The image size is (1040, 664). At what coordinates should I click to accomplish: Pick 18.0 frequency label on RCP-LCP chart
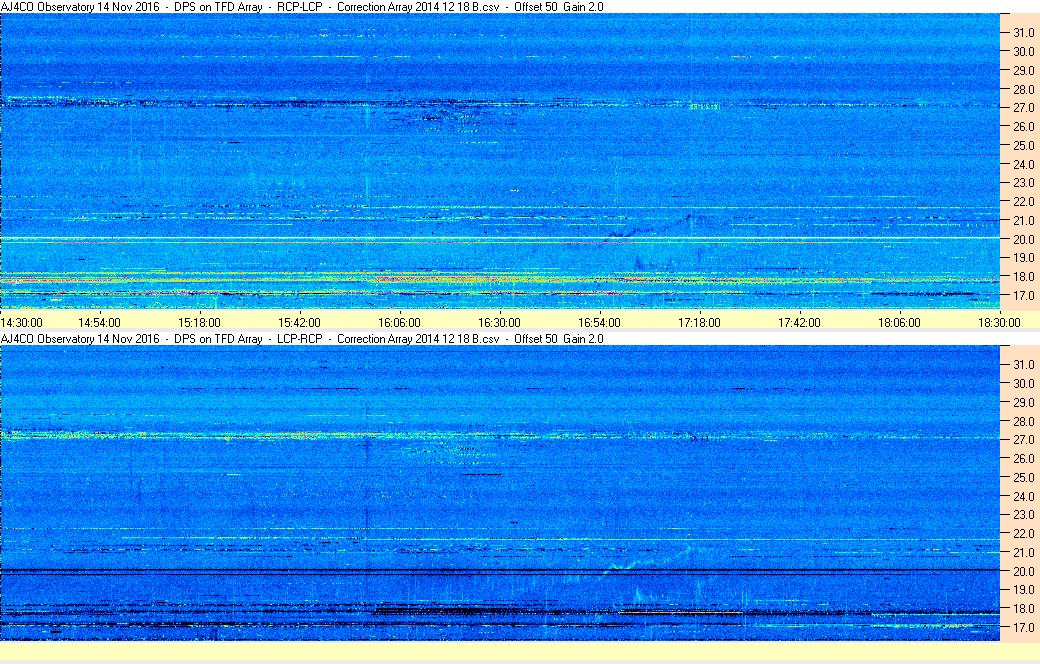click(1023, 277)
